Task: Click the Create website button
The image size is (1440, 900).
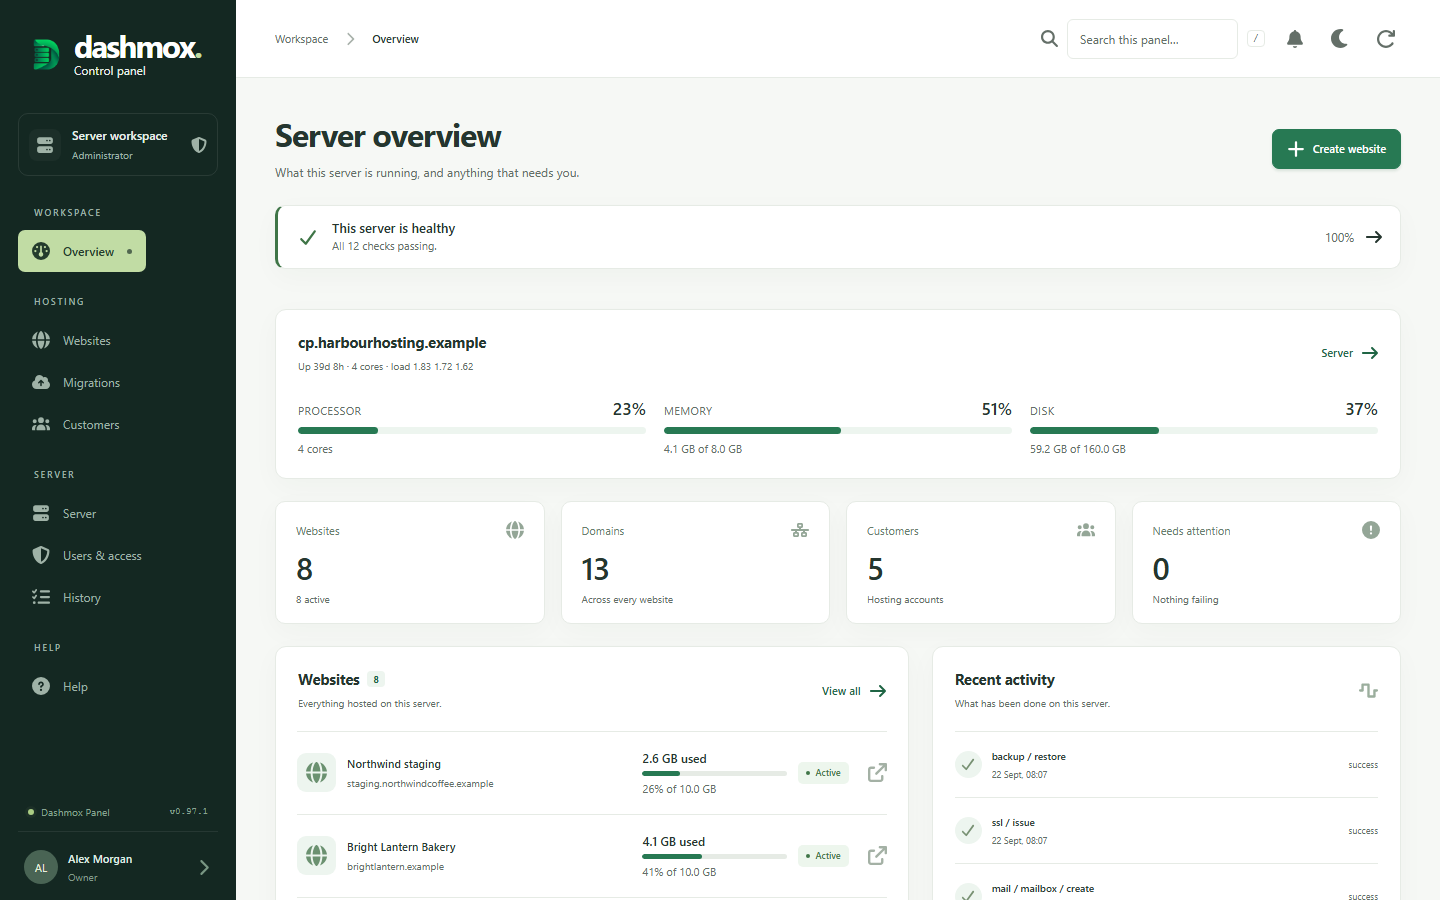Action: pyautogui.click(x=1336, y=149)
